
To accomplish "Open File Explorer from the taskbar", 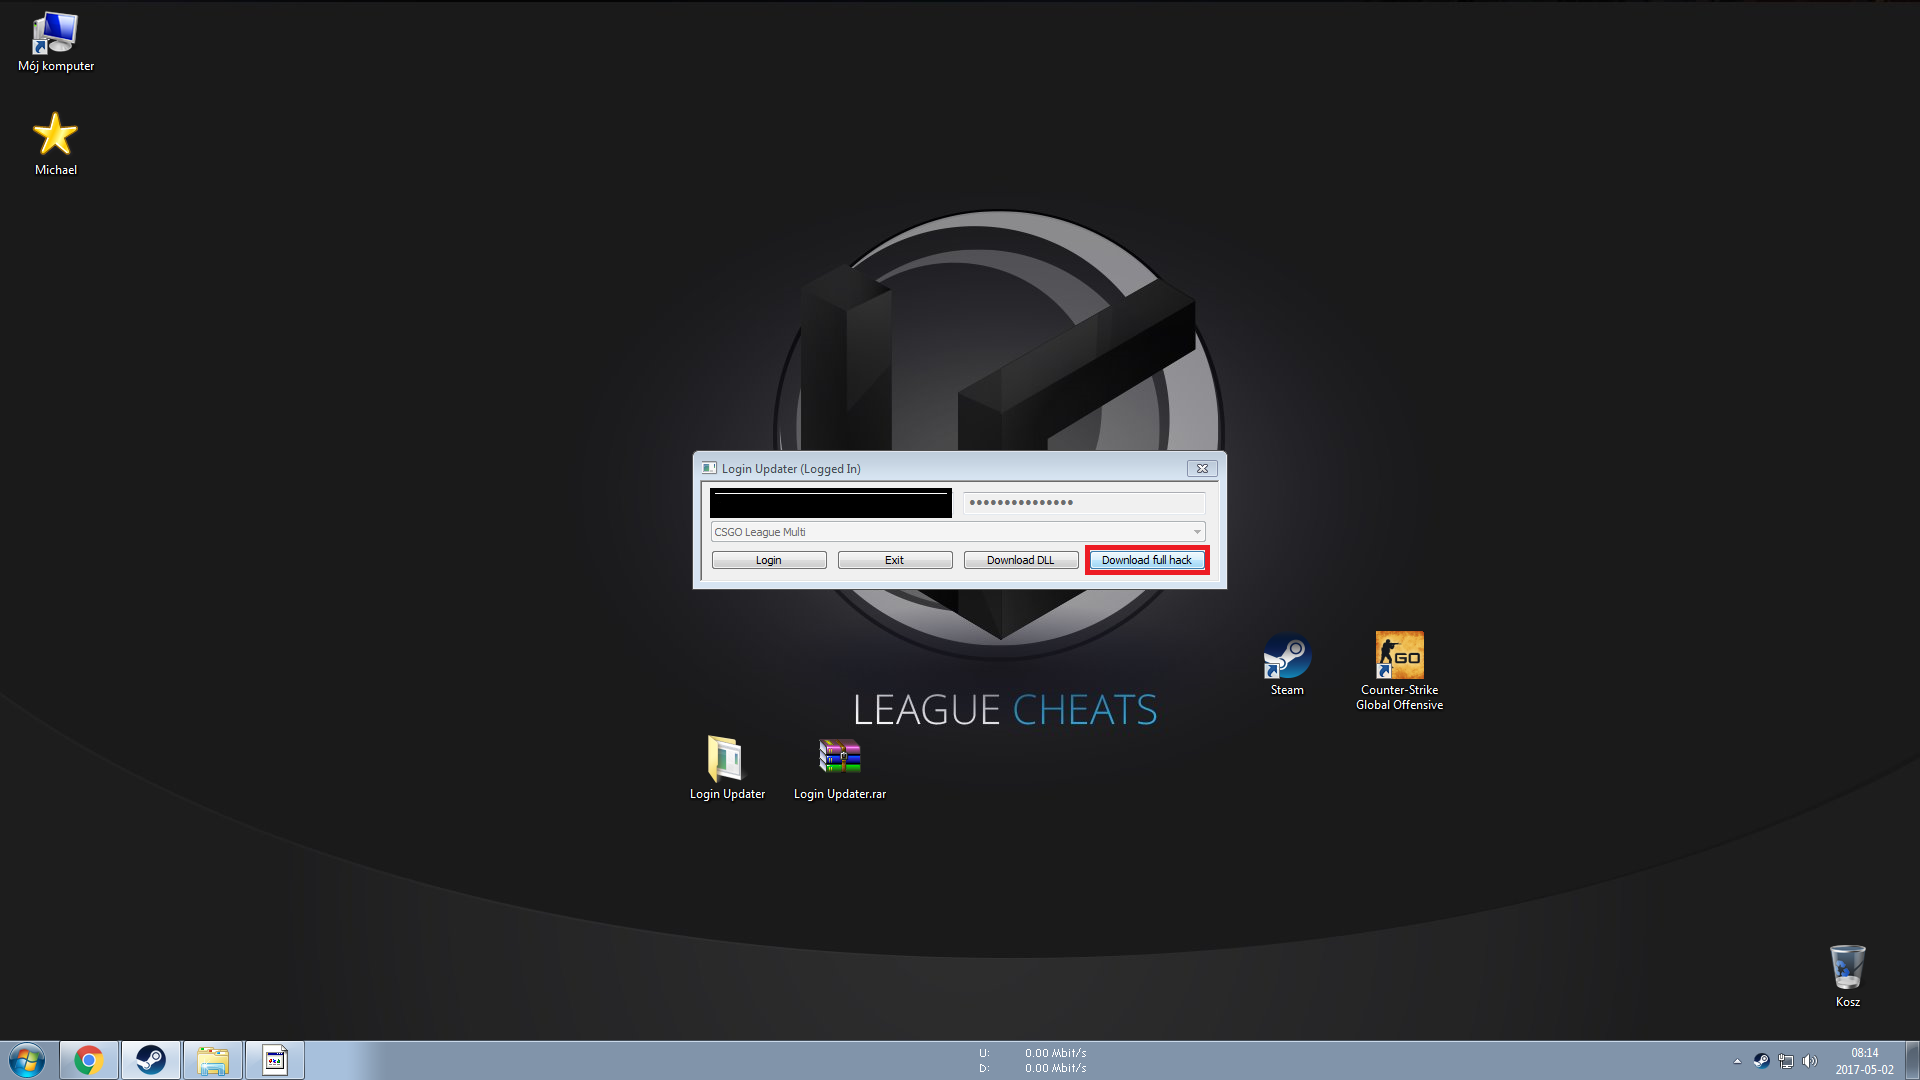I will (x=213, y=1060).
